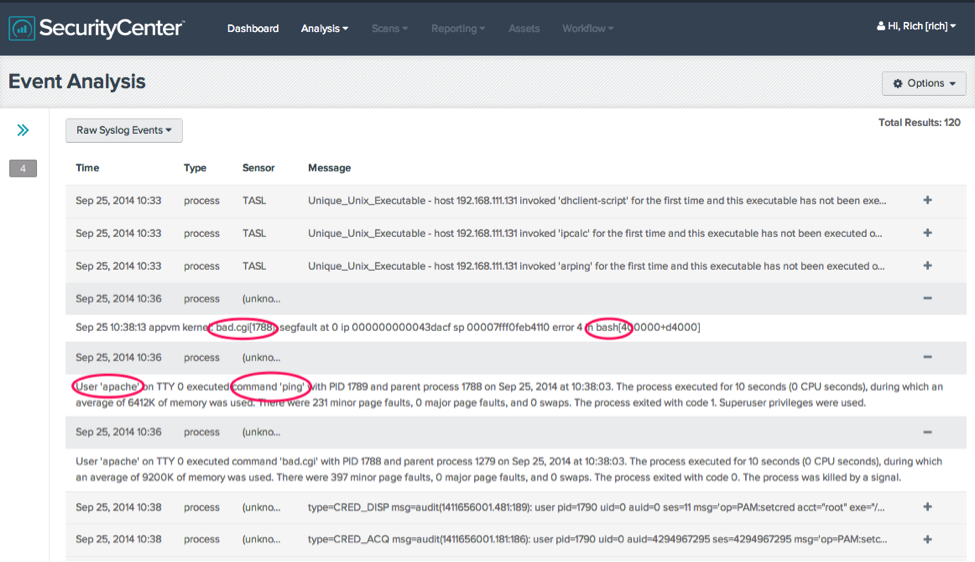Click the filter count badge showing 4
Image resolution: width=975 pixels, height=562 pixels.
tap(23, 168)
